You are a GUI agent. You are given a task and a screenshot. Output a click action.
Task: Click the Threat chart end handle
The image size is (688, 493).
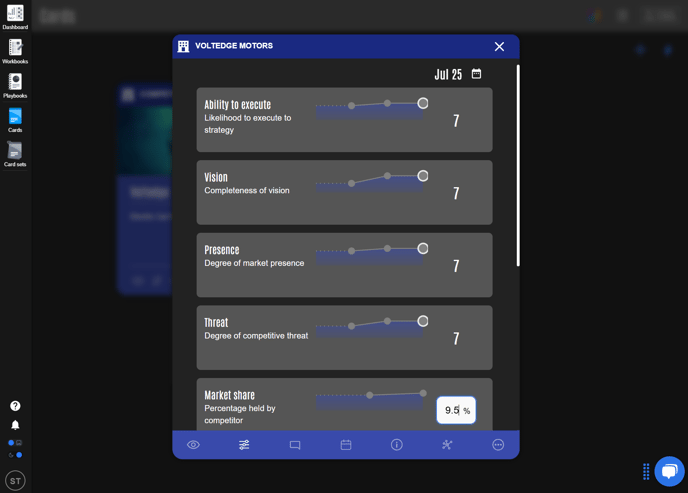(423, 321)
